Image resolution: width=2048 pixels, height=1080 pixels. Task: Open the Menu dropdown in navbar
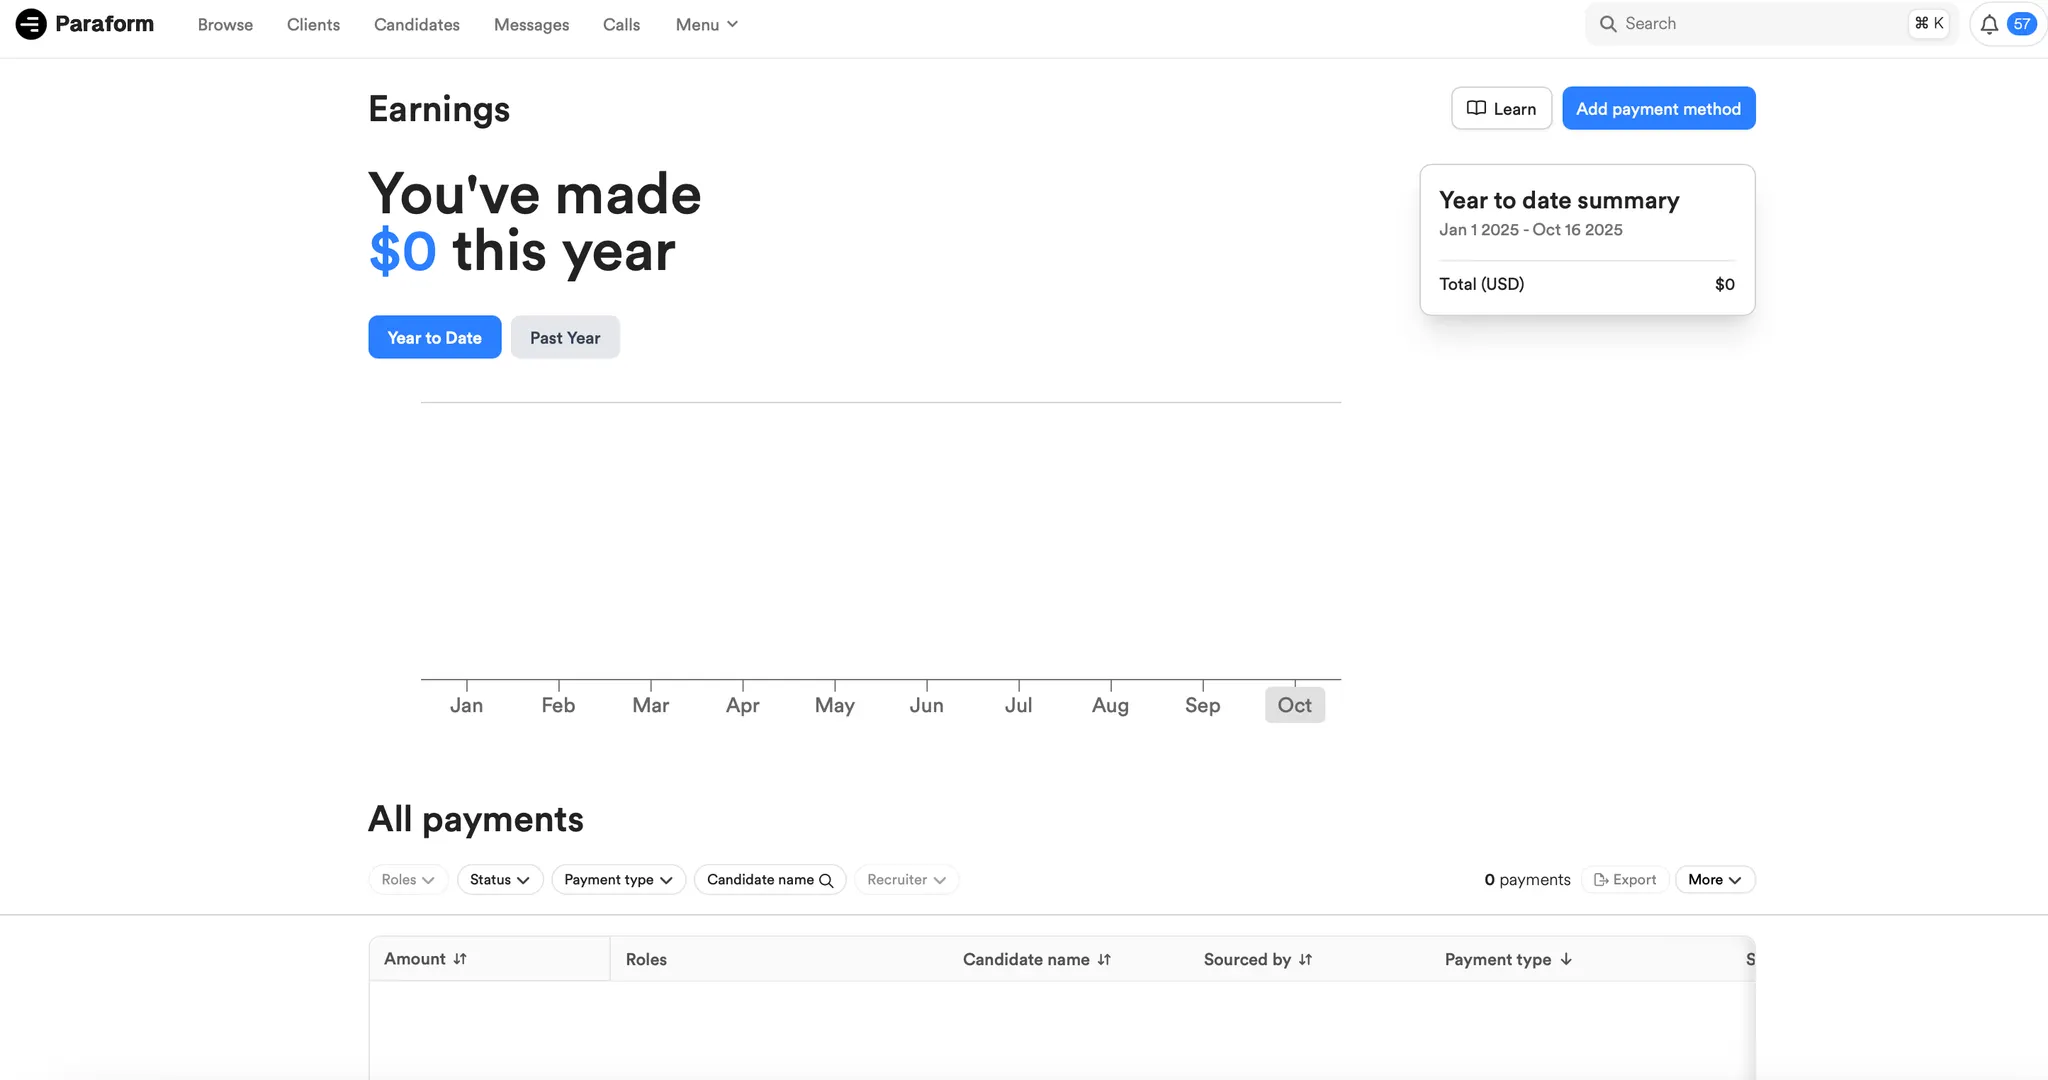point(706,24)
